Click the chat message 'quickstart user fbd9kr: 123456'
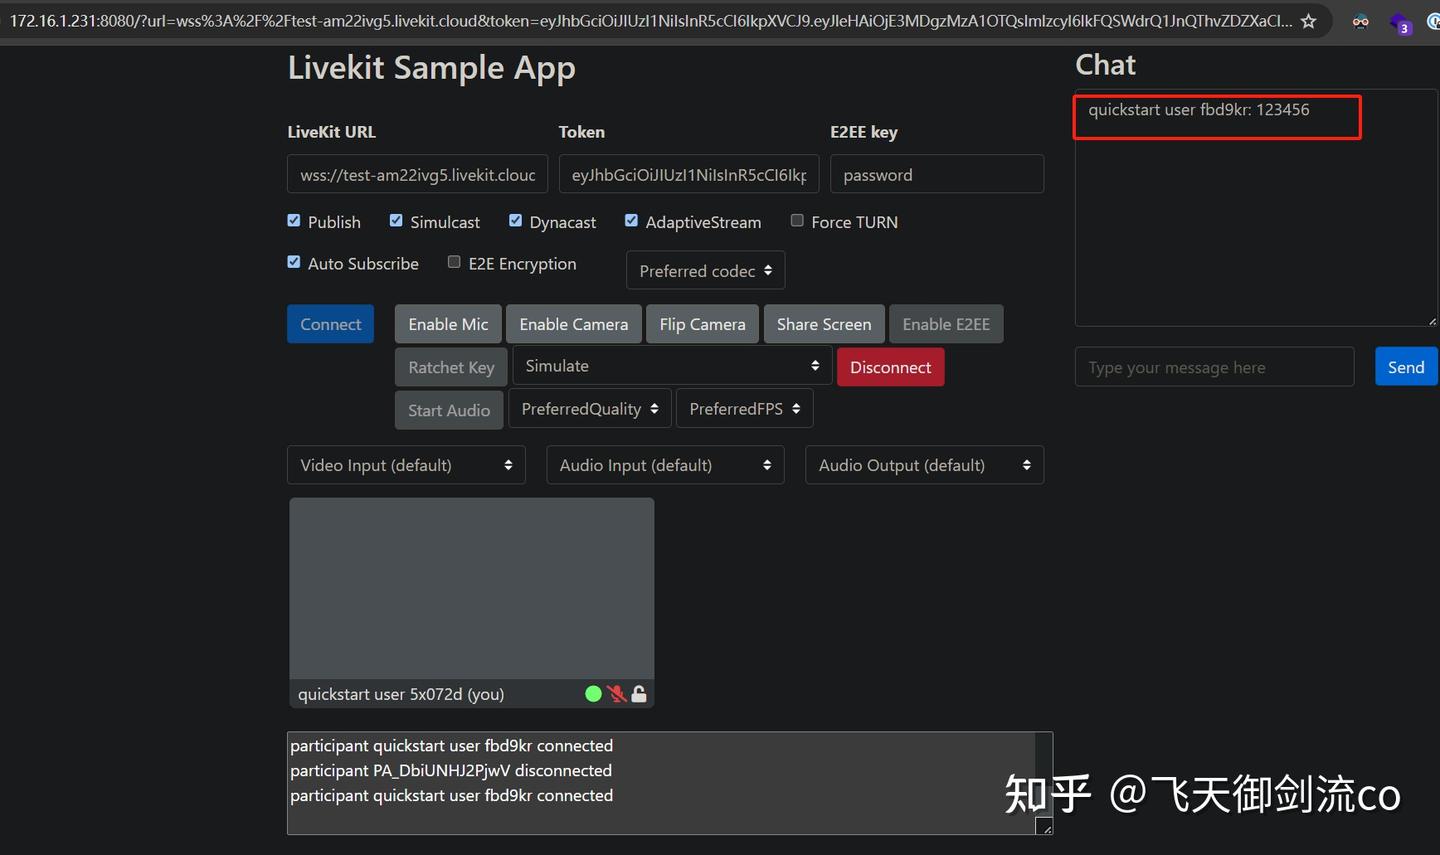Image resolution: width=1440 pixels, height=855 pixels. [x=1199, y=110]
